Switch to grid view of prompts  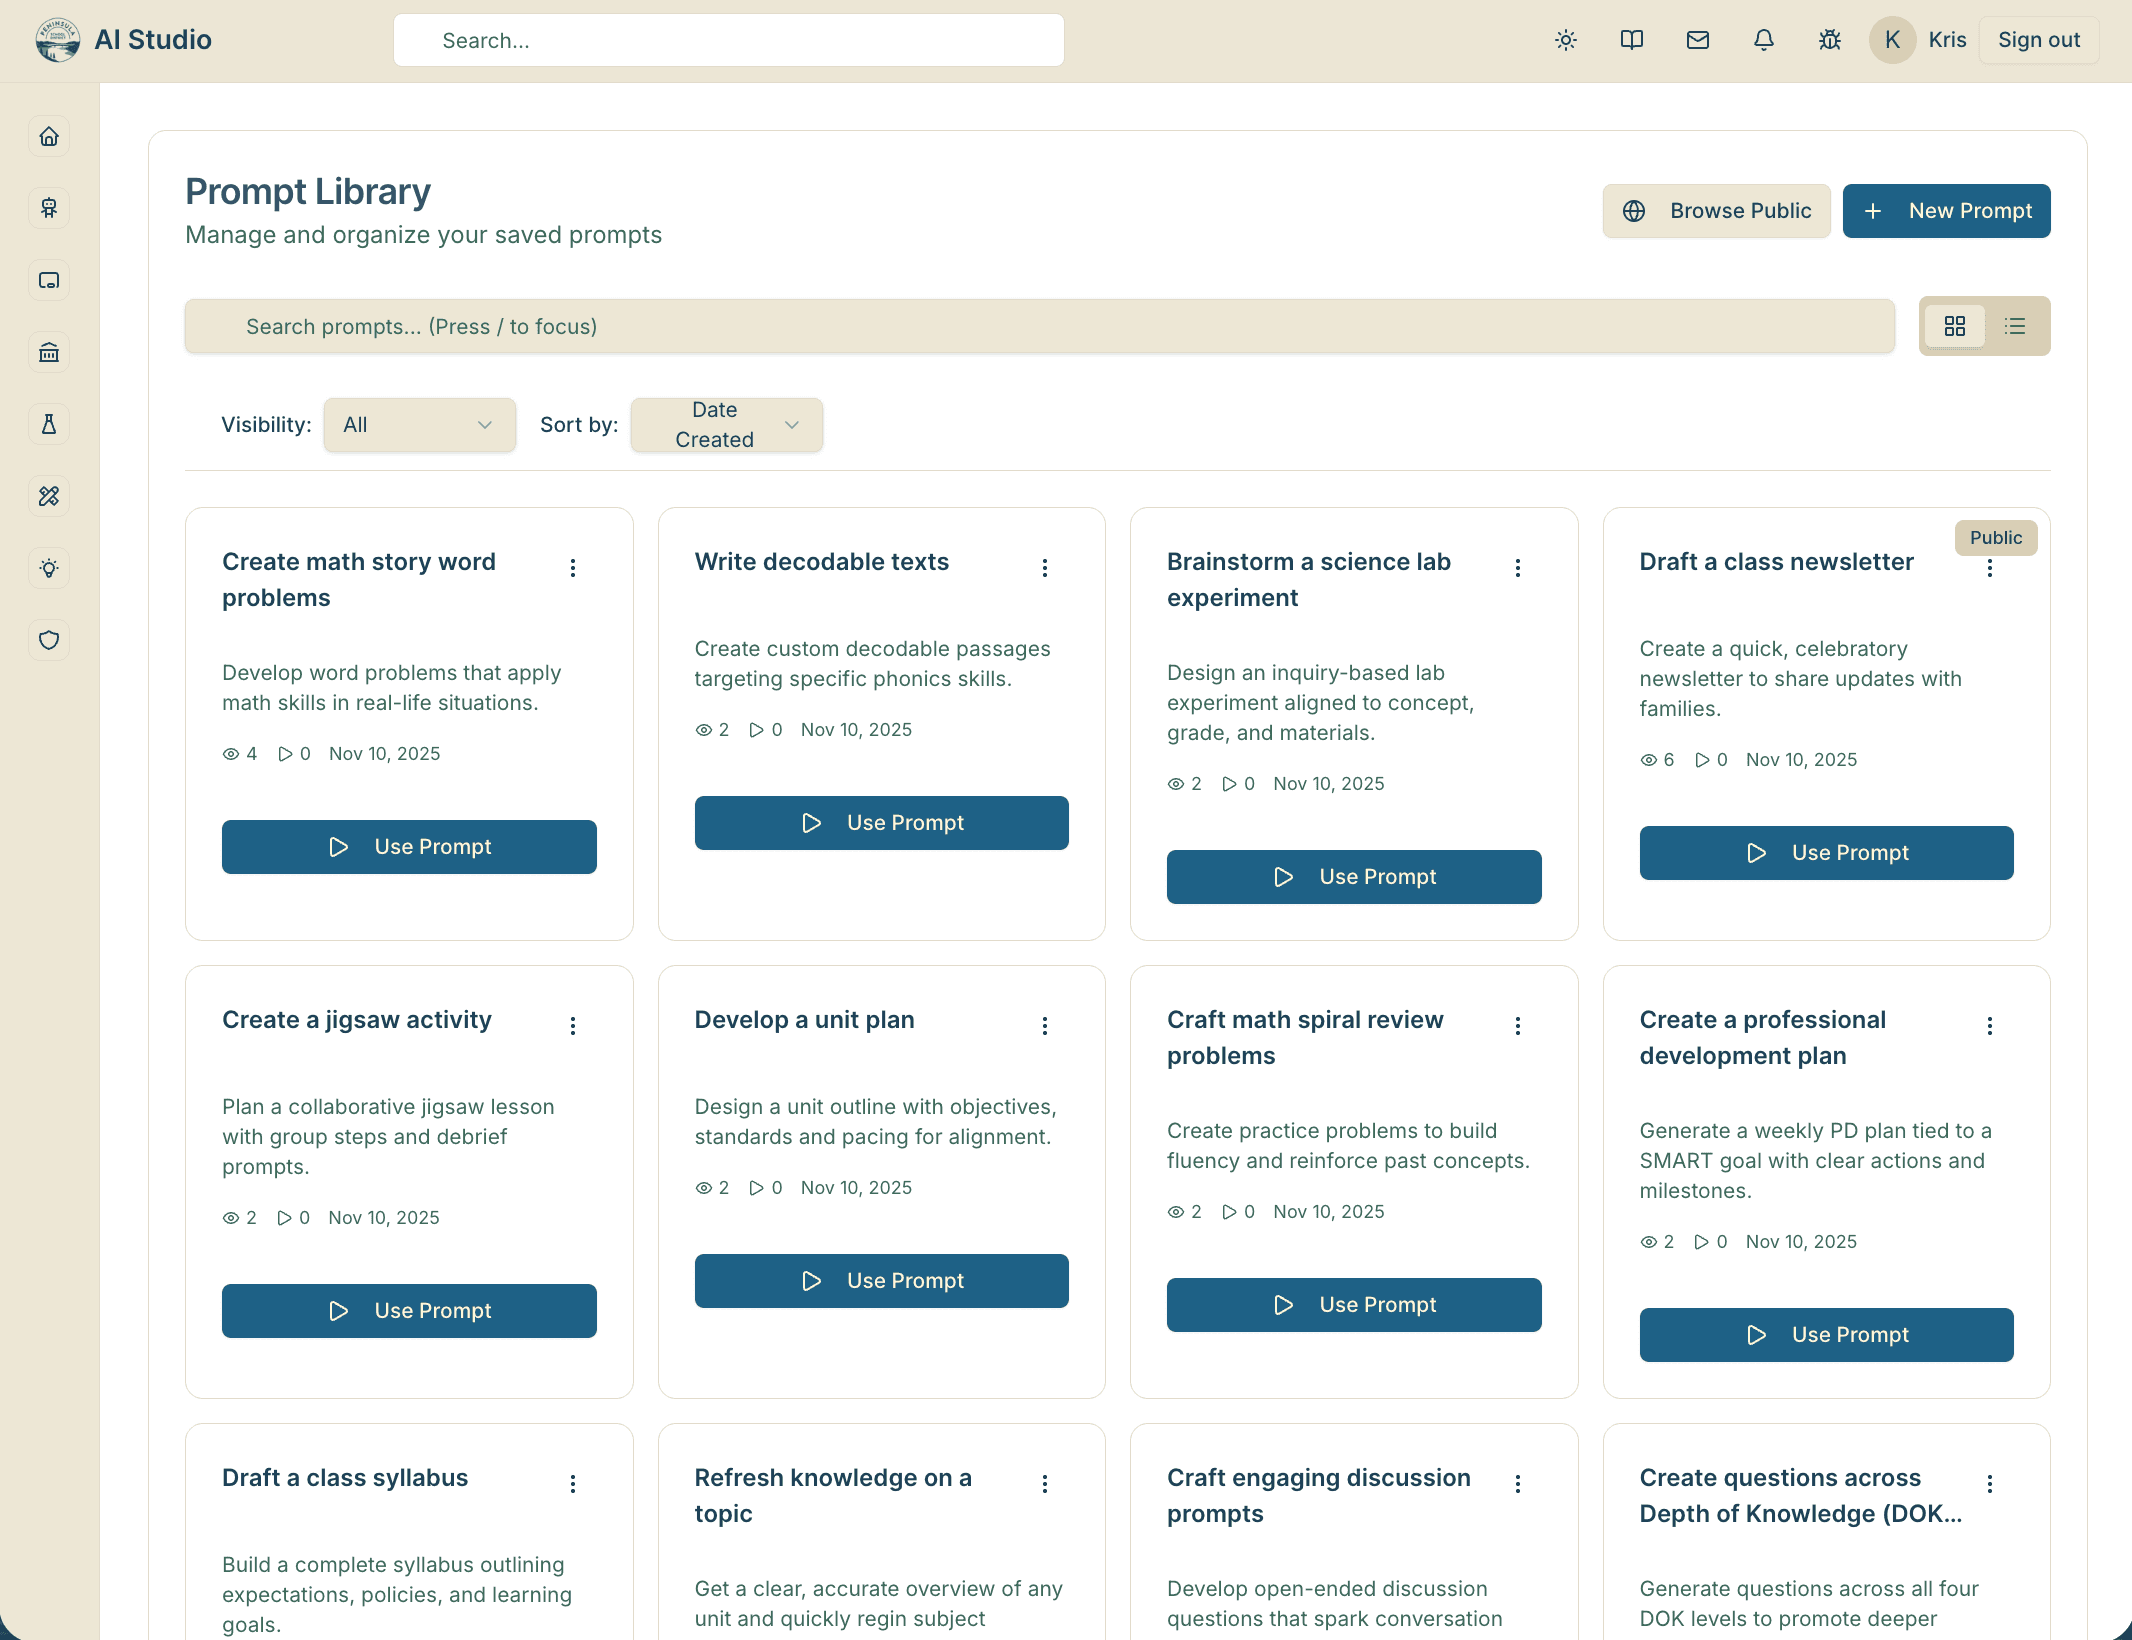[1954, 326]
